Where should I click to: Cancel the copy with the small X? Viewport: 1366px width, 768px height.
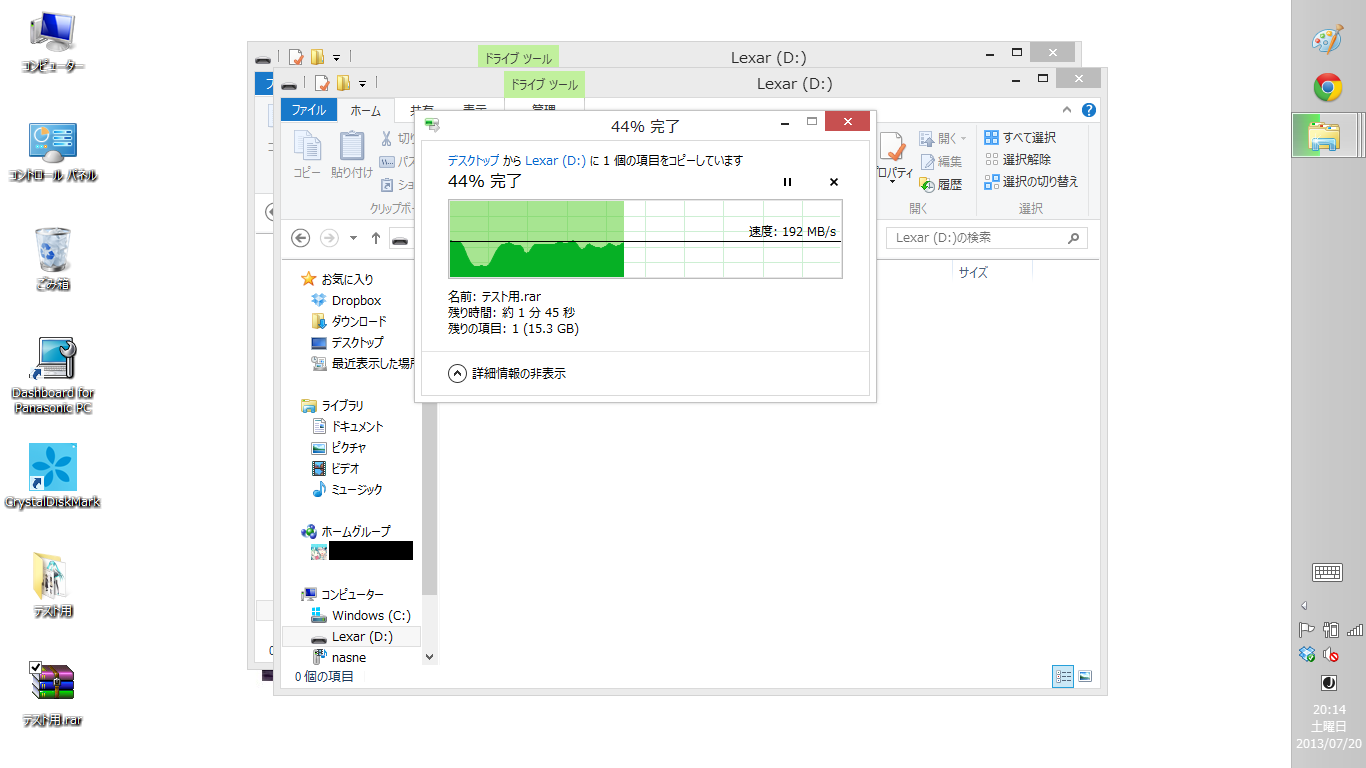click(x=834, y=182)
